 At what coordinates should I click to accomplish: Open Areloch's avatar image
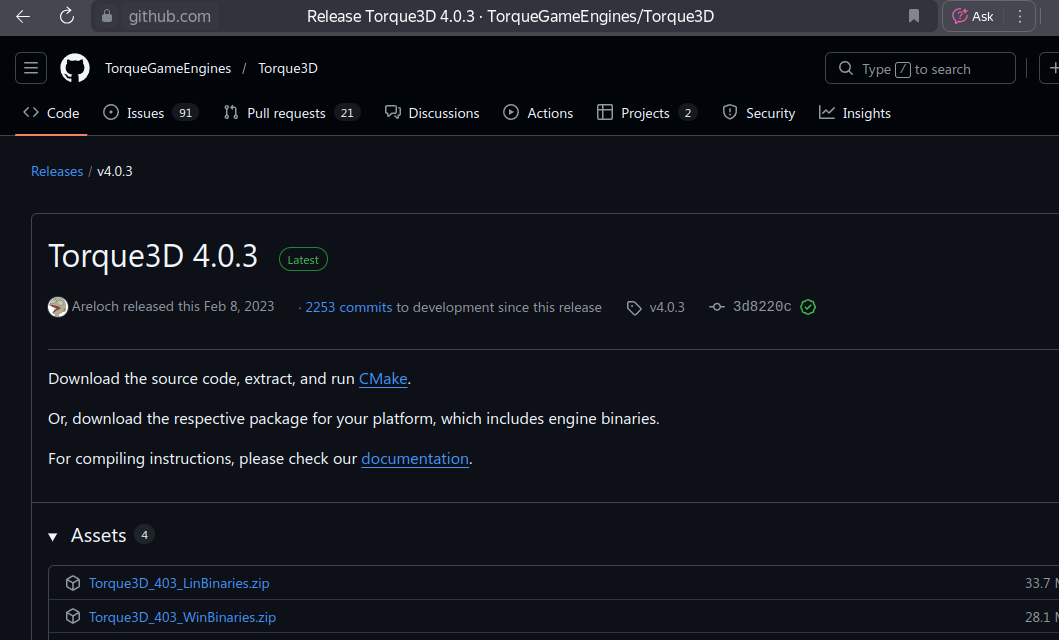[x=58, y=307]
